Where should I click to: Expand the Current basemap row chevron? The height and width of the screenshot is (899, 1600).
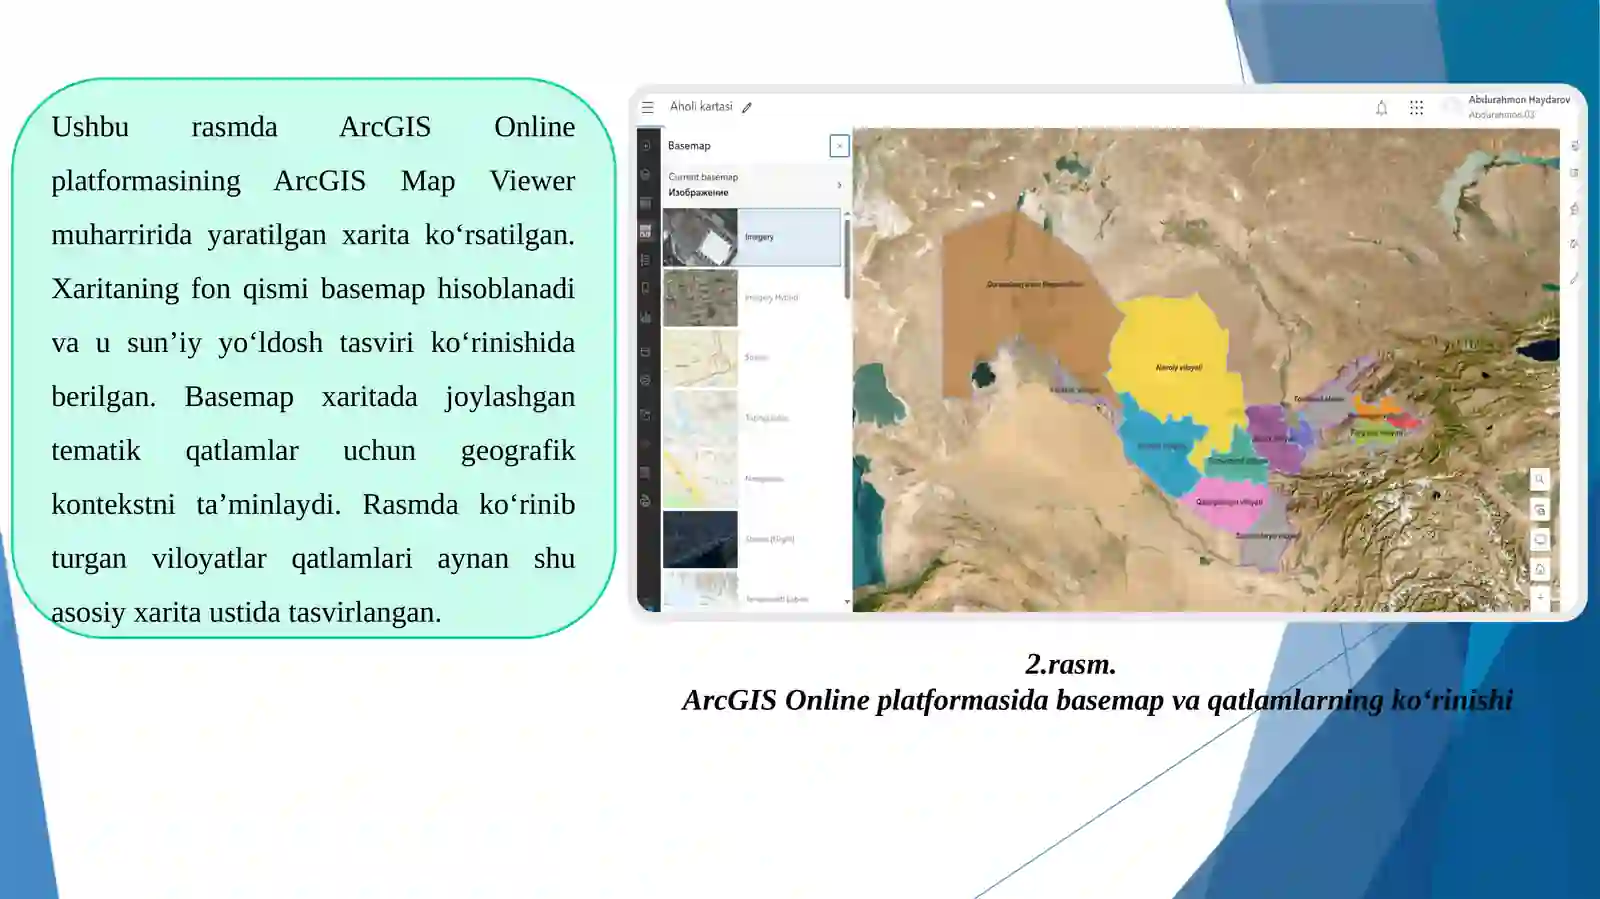[x=839, y=185]
